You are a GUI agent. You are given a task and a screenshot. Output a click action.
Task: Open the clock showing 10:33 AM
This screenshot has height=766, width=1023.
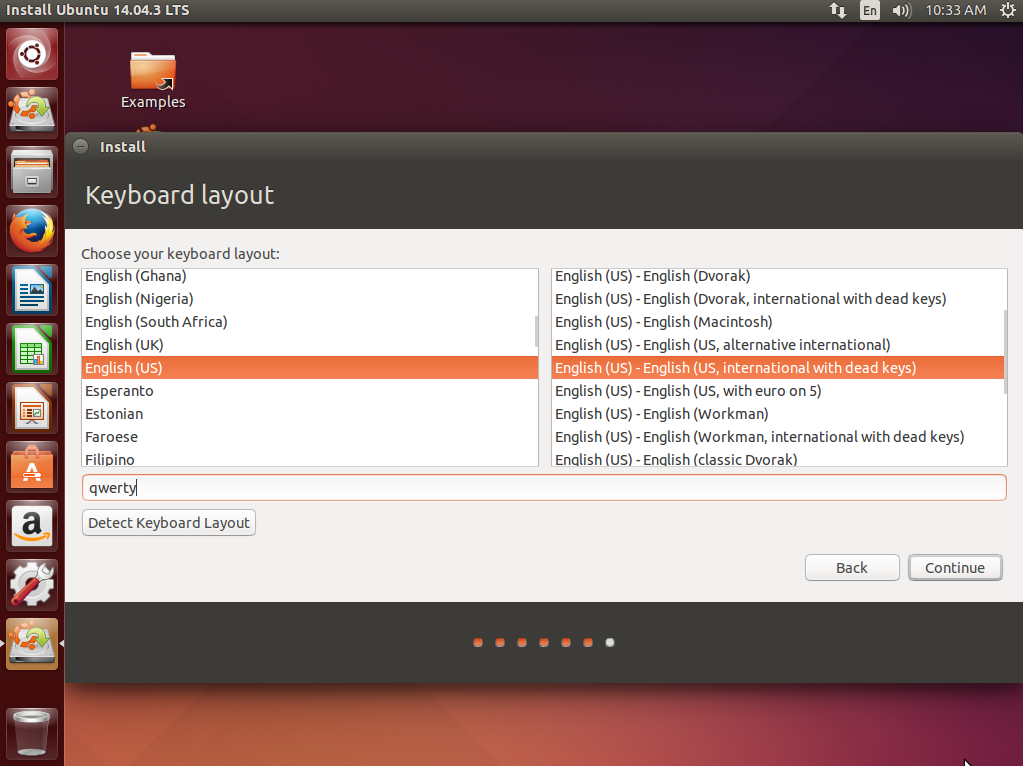[x=956, y=10]
